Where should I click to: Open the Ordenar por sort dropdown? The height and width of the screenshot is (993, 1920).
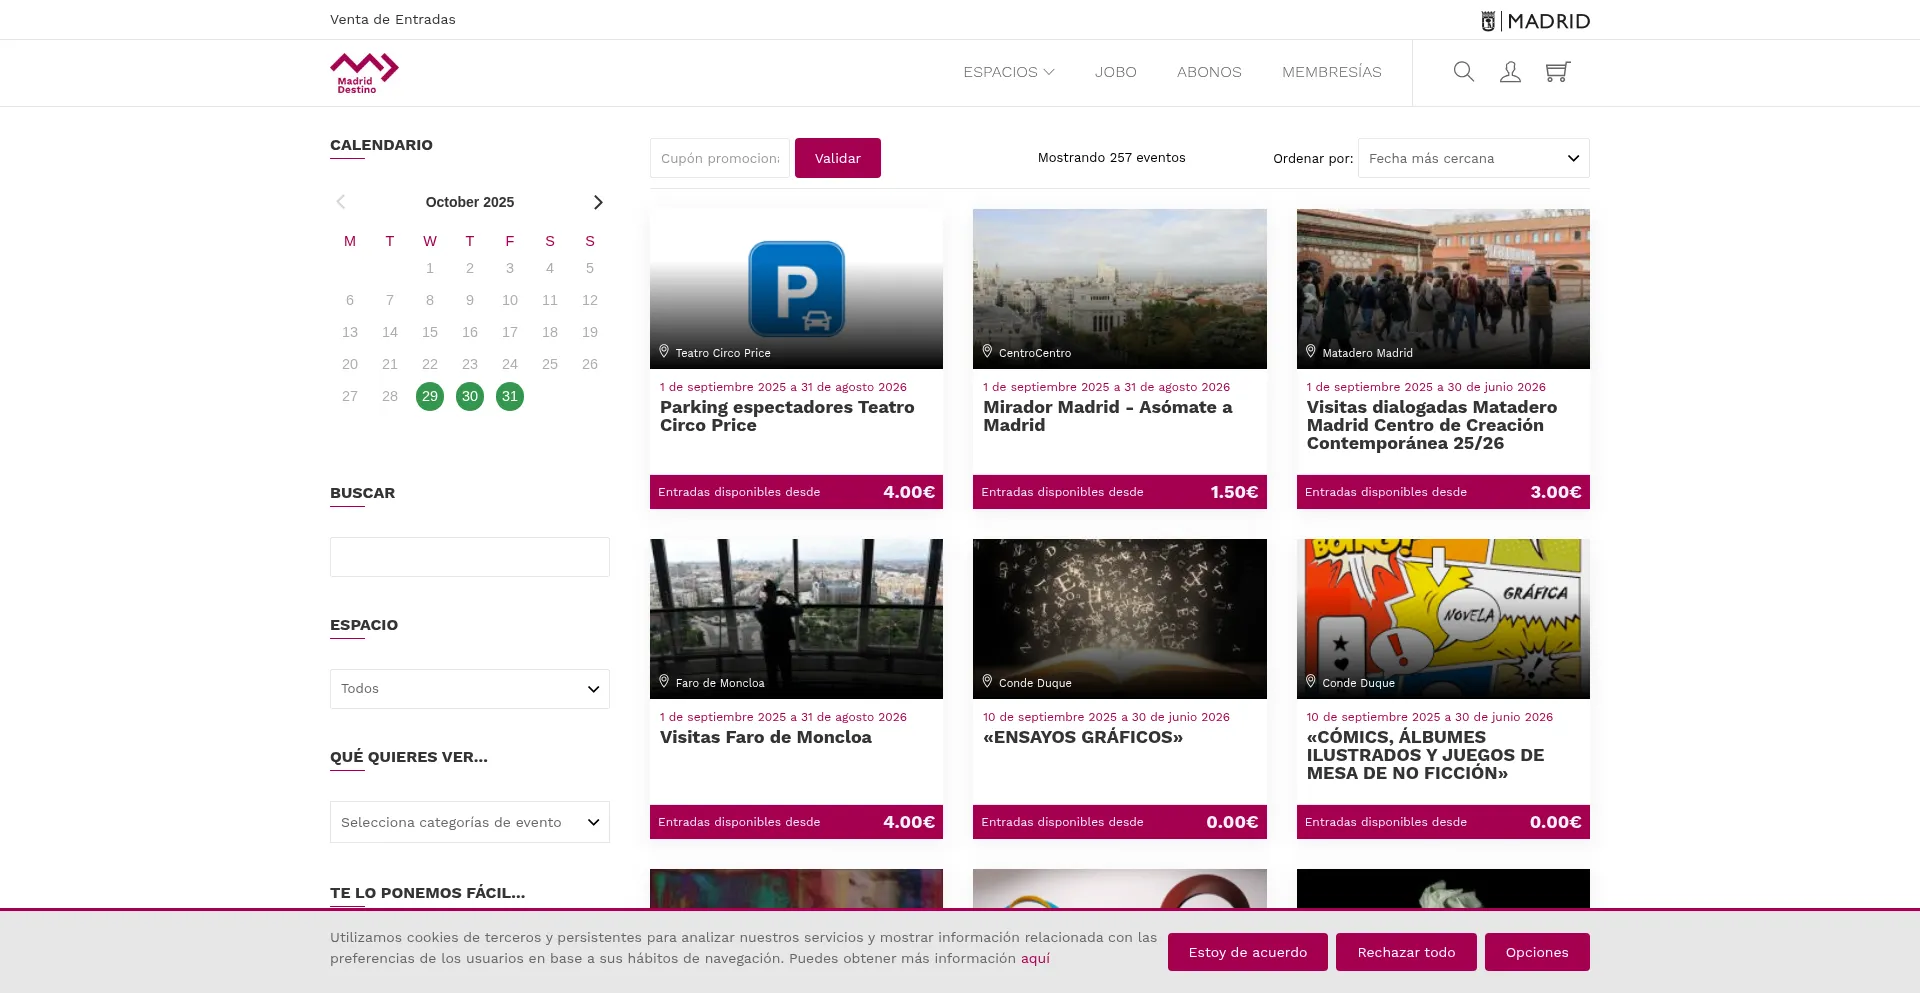tap(1473, 158)
